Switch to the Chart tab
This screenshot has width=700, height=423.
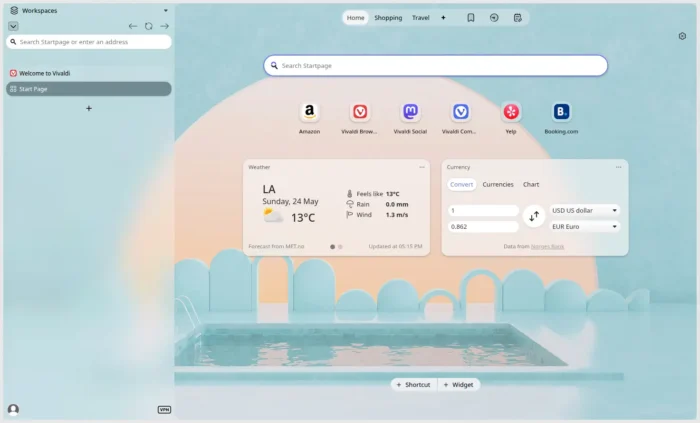point(531,184)
